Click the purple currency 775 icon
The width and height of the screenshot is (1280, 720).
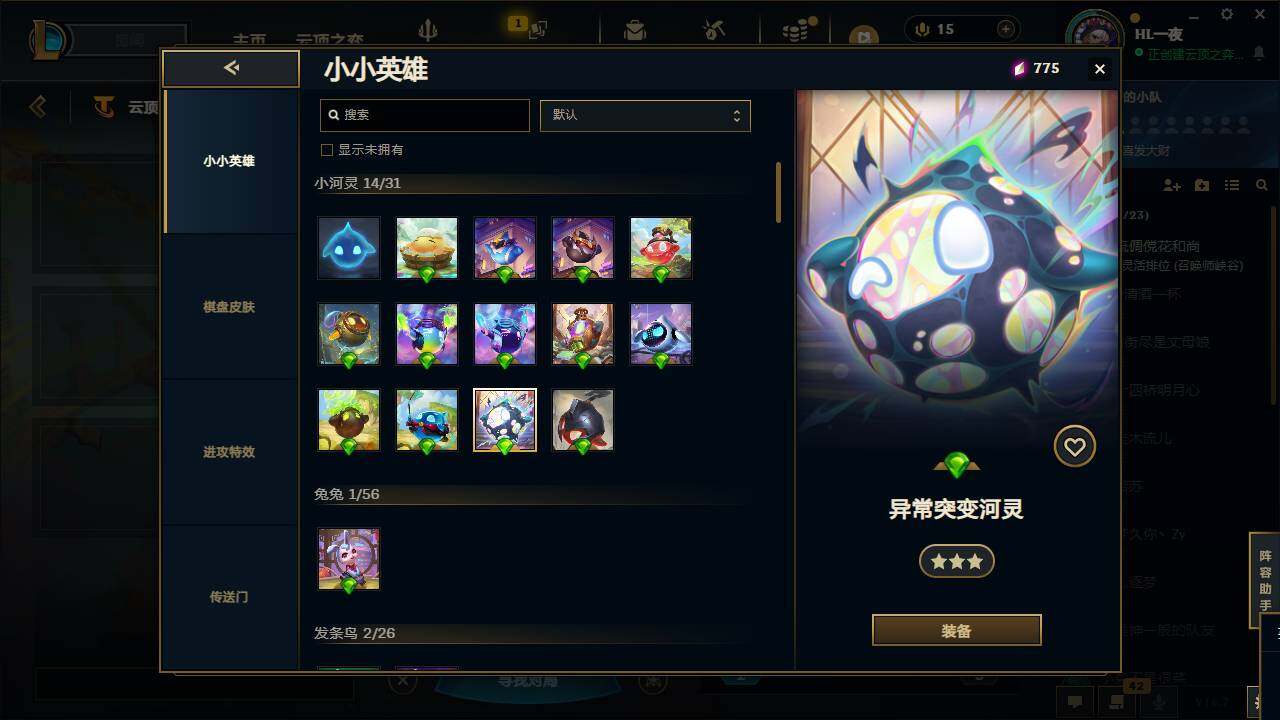pyautogui.click(x=1020, y=68)
